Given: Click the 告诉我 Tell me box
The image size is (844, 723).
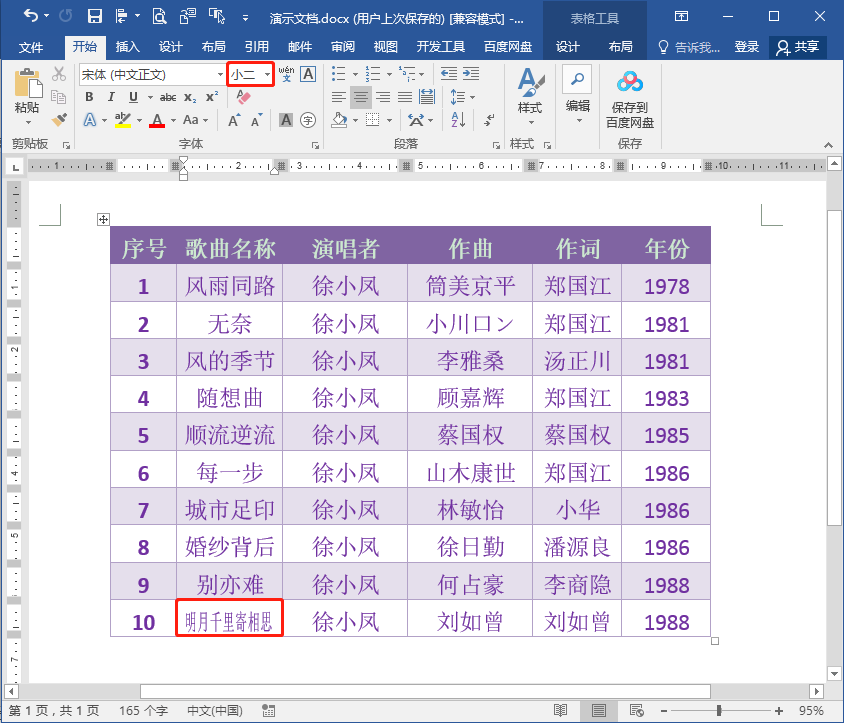Looking at the screenshot, I should (690, 47).
